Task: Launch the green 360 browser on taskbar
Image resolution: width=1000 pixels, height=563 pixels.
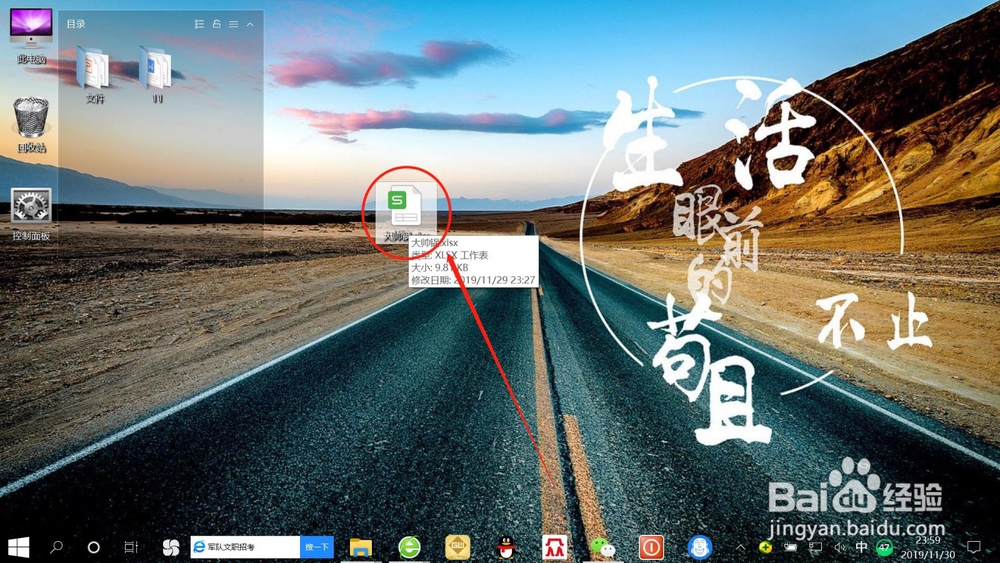Action: pyautogui.click(x=409, y=547)
